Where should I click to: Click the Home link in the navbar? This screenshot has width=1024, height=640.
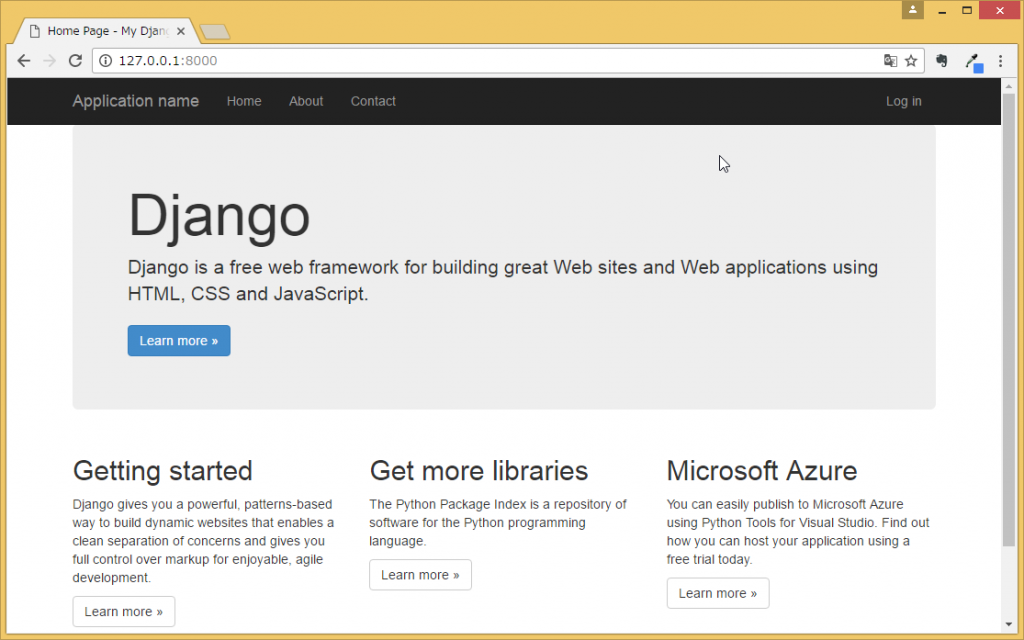pos(244,101)
